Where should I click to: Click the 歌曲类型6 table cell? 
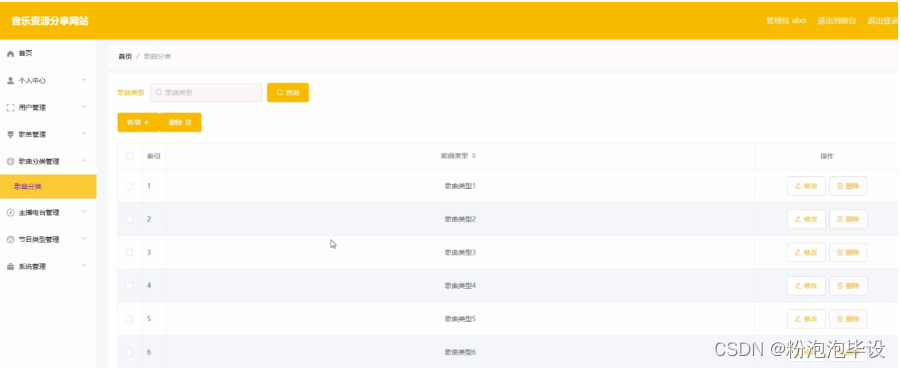pyautogui.click(x=460, y=352)
